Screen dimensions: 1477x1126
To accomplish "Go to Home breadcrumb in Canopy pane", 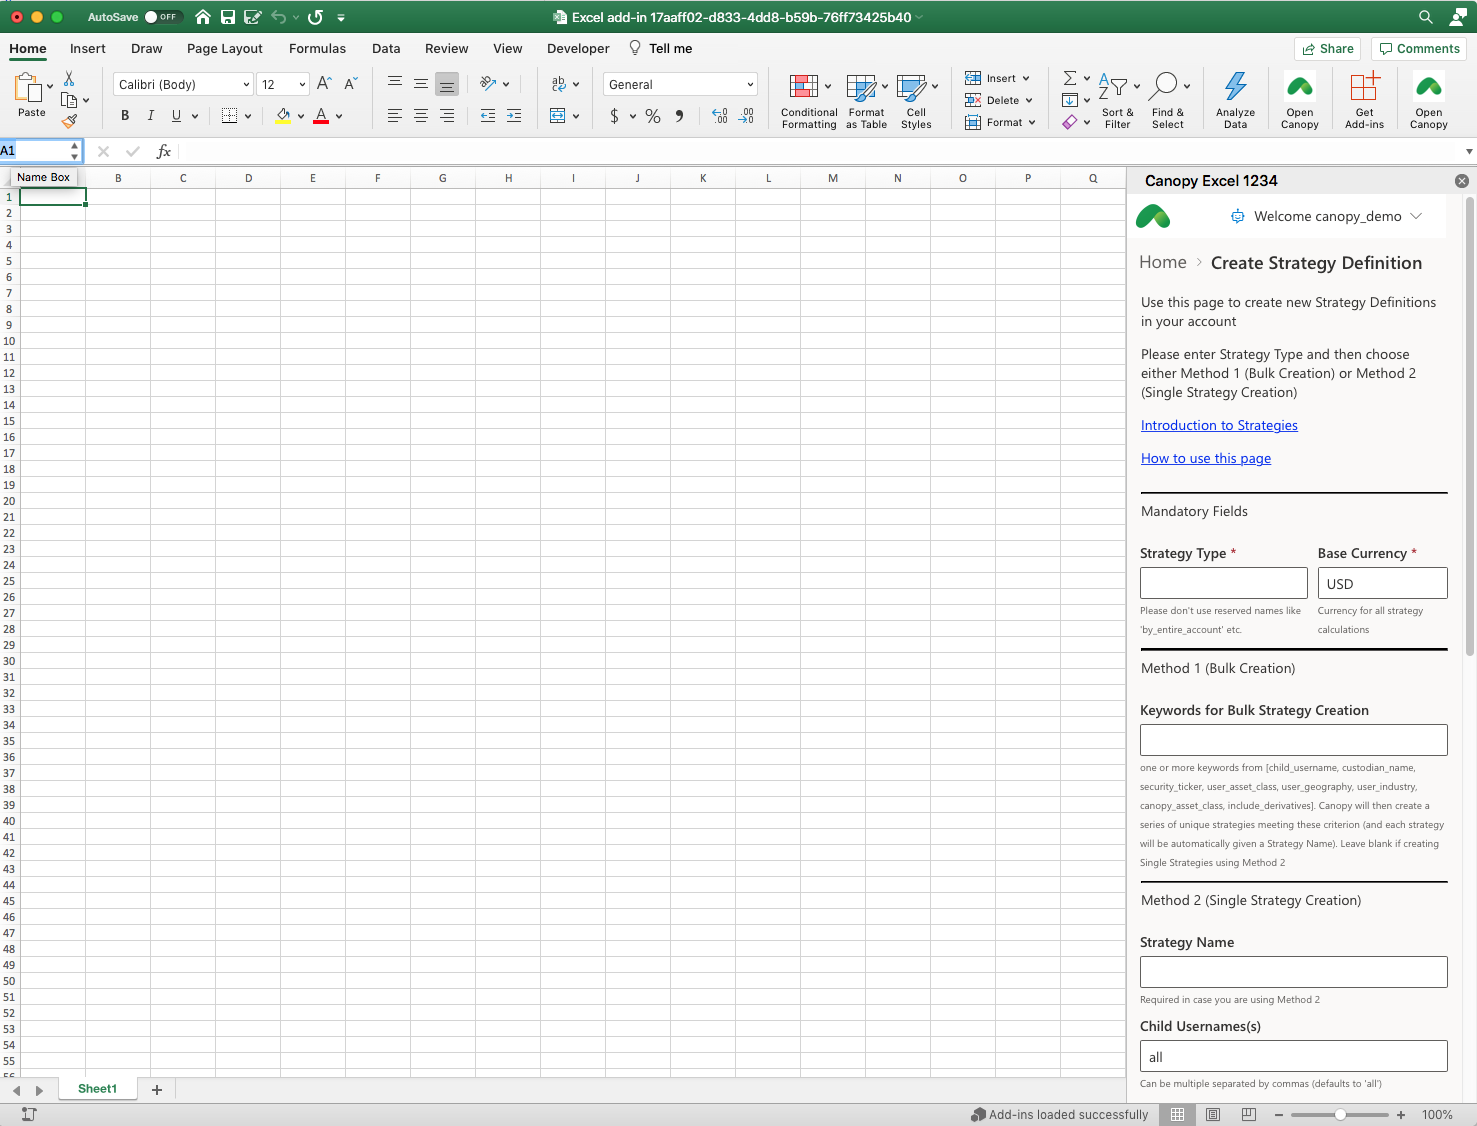I will [1163, 262].
